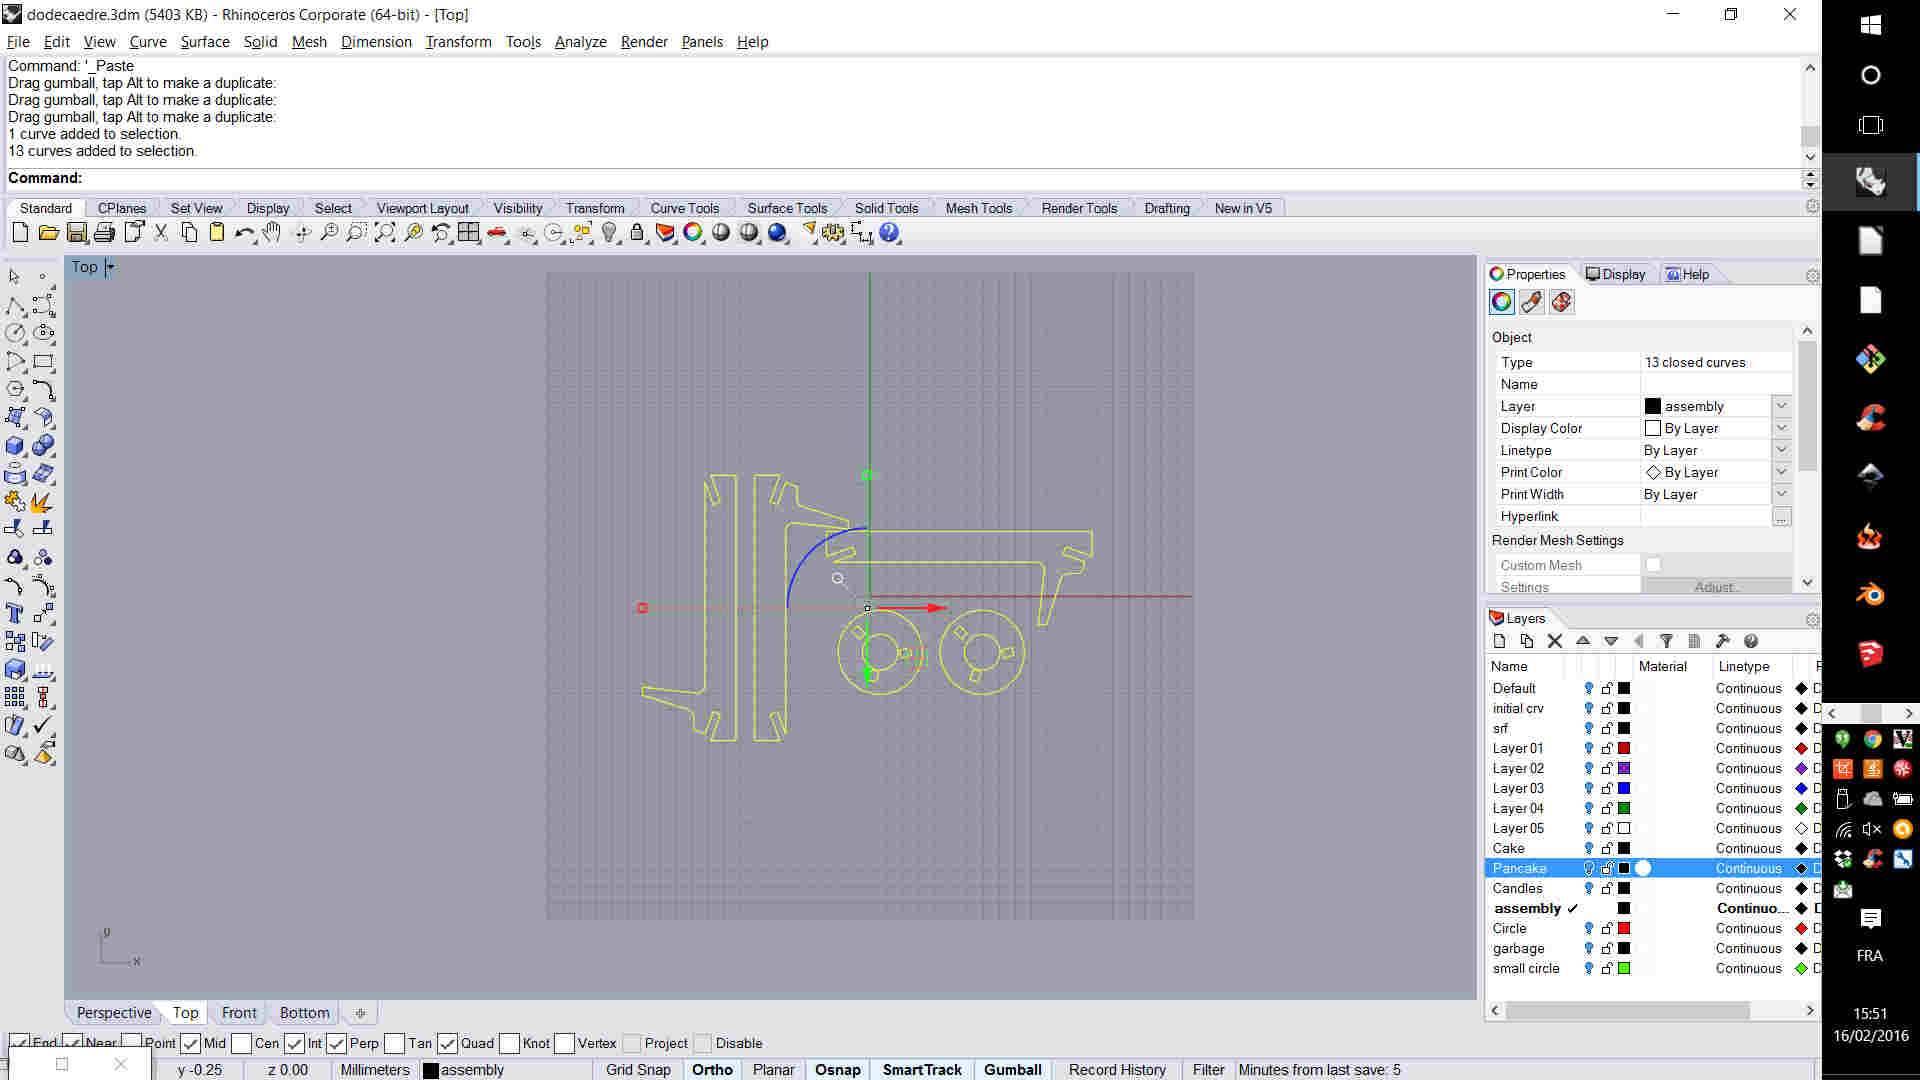Expand the Display Color dropdown

point(1781,428)
